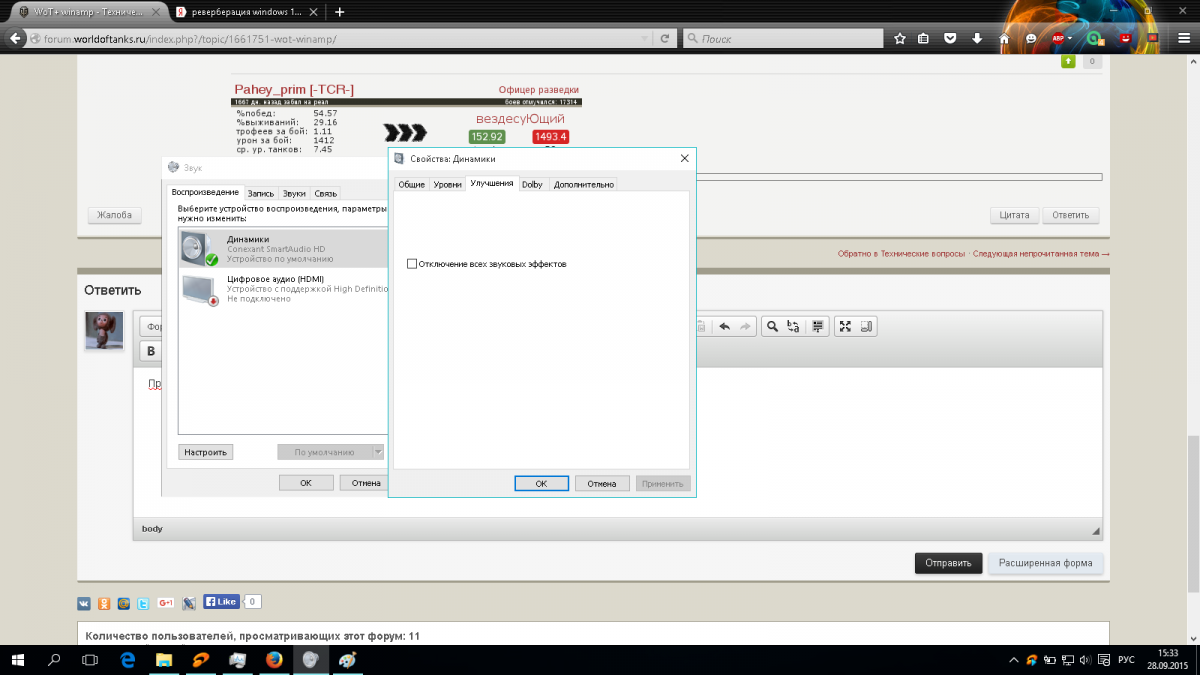Close the Свойства: Динамики dialog
This screenshot has width=1200, height=675.
pos(684,158)
